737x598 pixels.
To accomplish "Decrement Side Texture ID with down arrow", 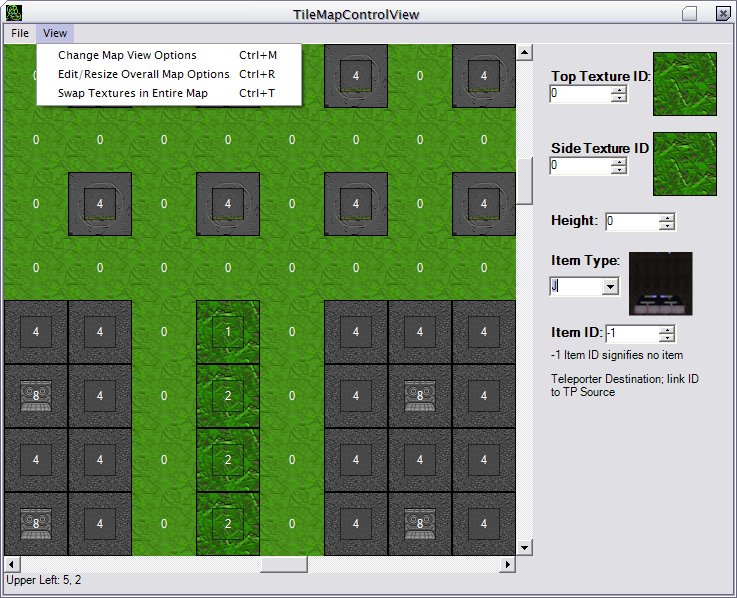I will (619, 170).
